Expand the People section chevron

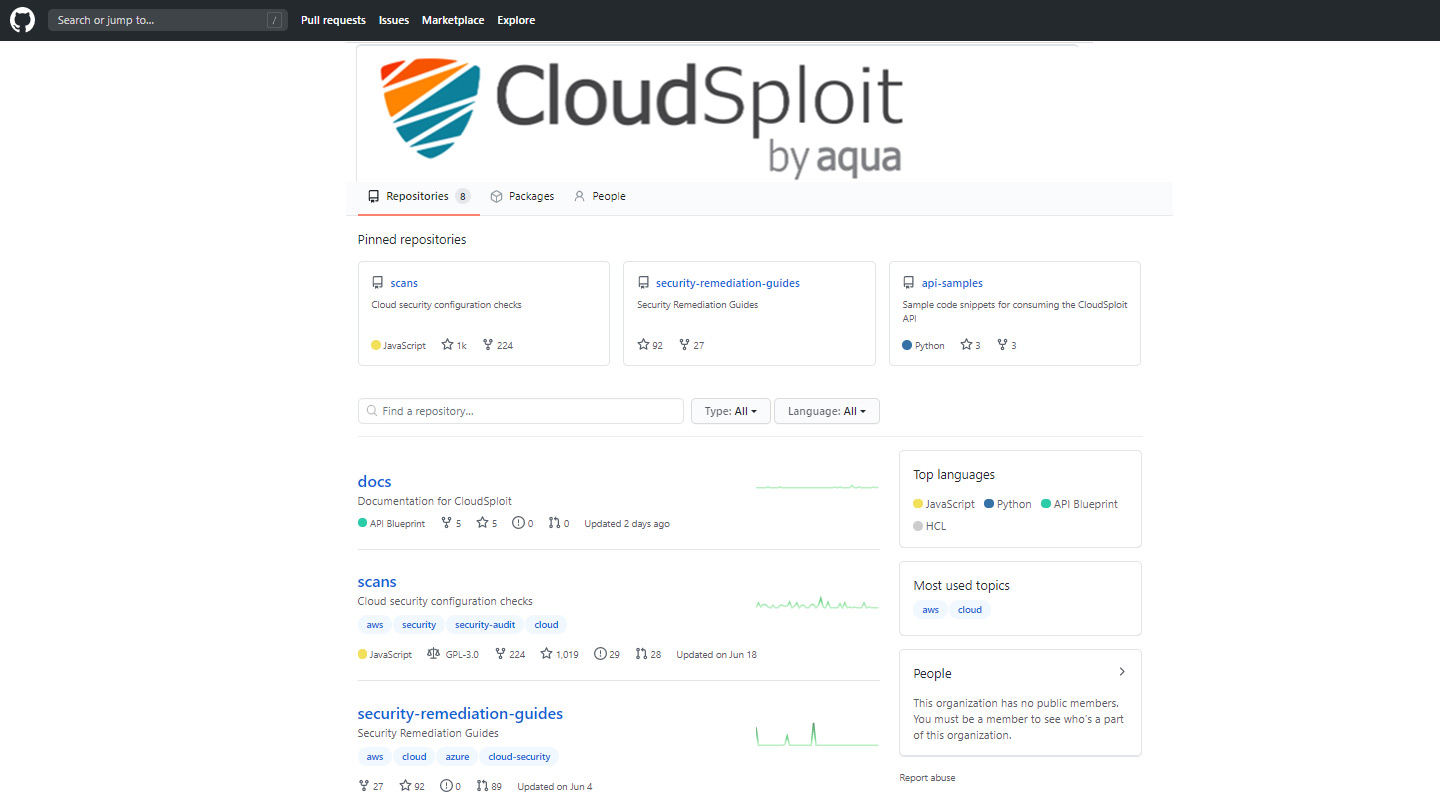1121,671
